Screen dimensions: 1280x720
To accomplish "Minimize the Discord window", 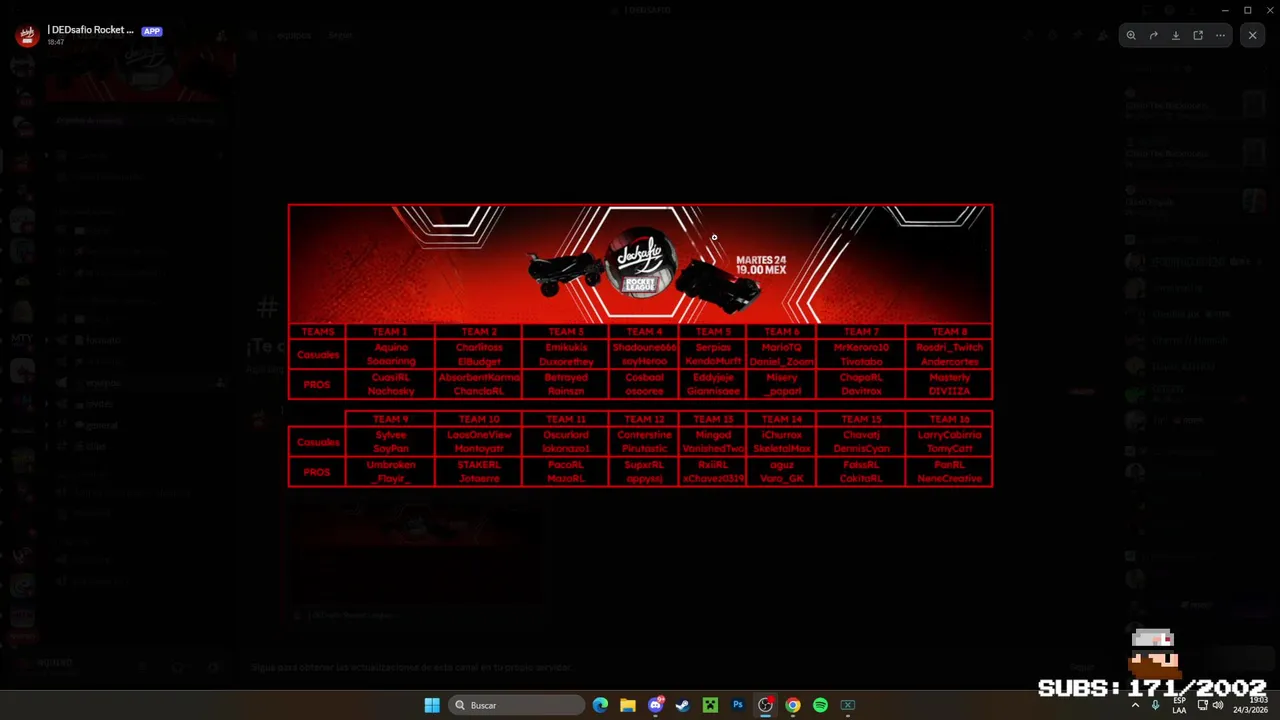I will [x=1225, y=10].
